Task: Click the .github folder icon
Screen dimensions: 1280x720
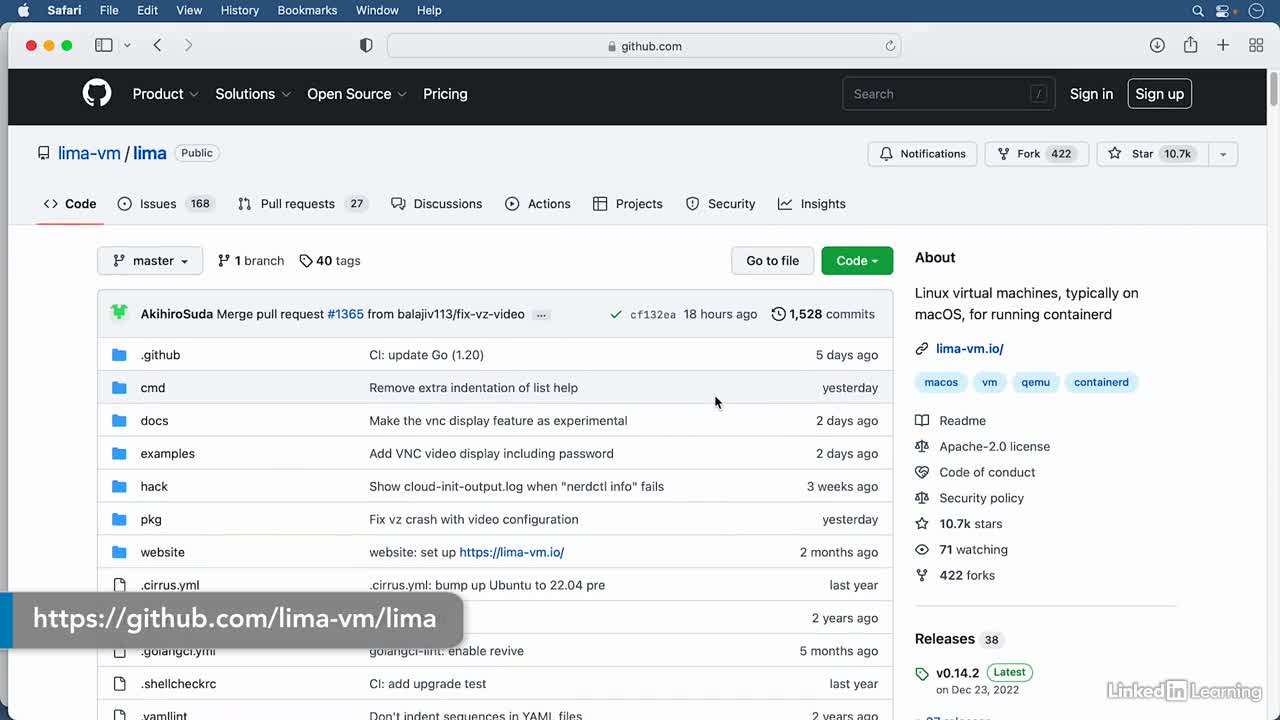Action: point(120,355)
